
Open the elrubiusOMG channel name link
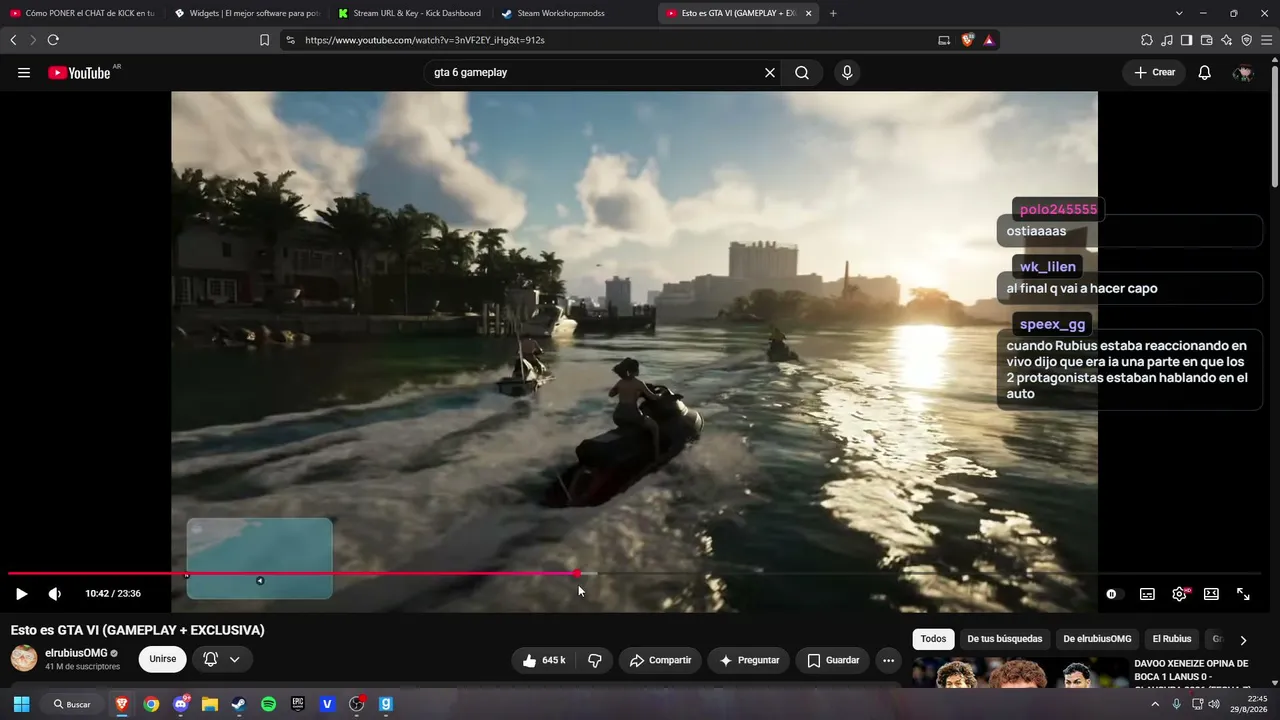[x=76, y=653]
